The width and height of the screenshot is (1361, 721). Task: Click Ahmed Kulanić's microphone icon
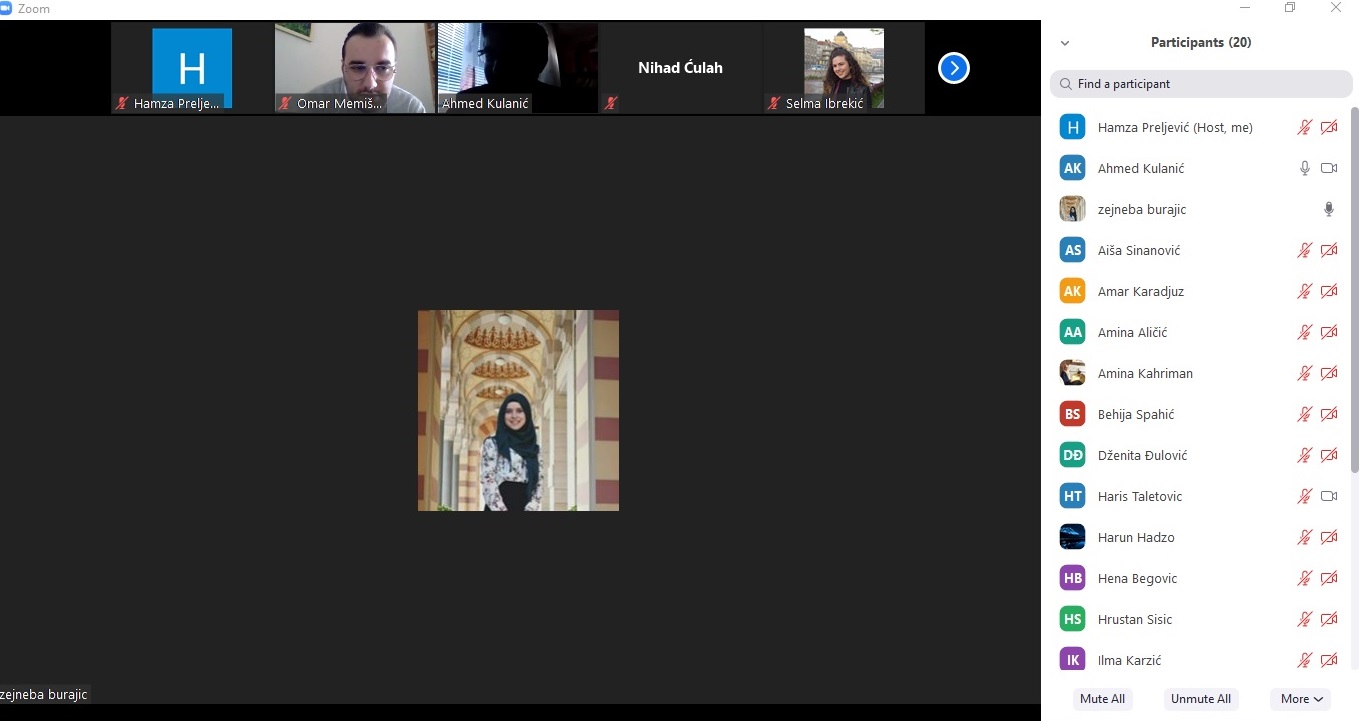click(1304, 168)
